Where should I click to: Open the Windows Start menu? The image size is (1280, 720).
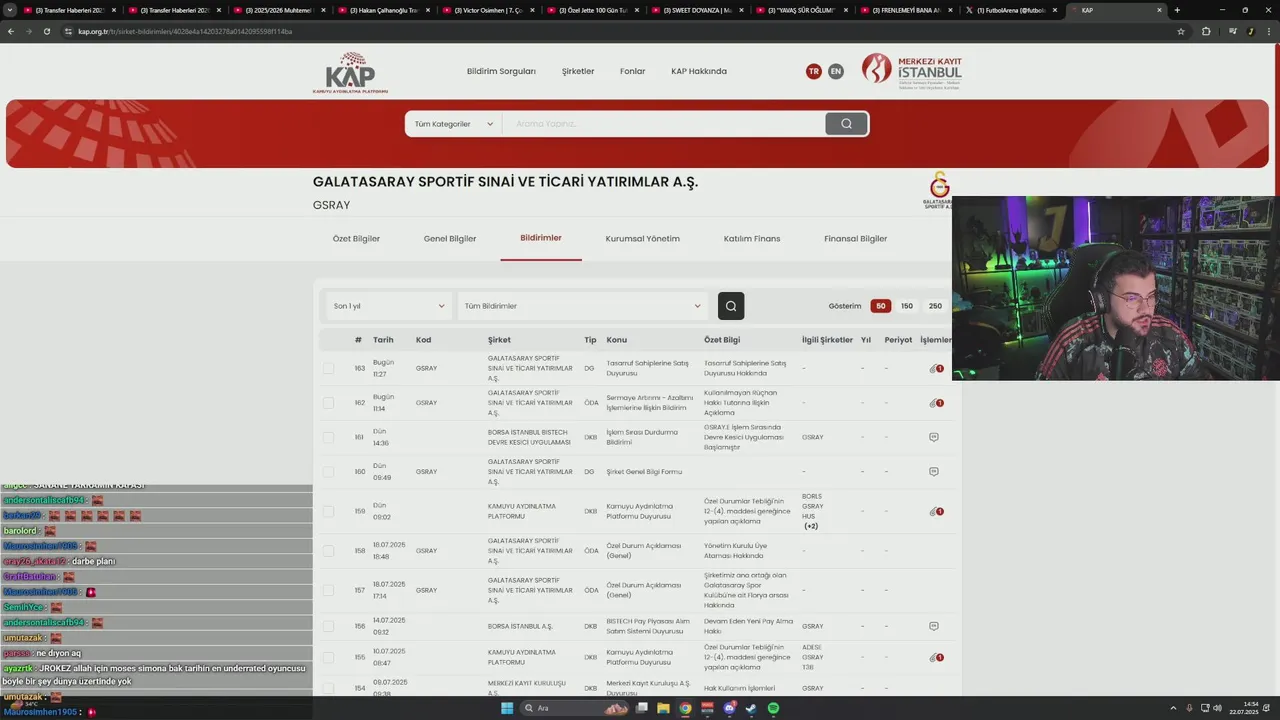[507, 708]
